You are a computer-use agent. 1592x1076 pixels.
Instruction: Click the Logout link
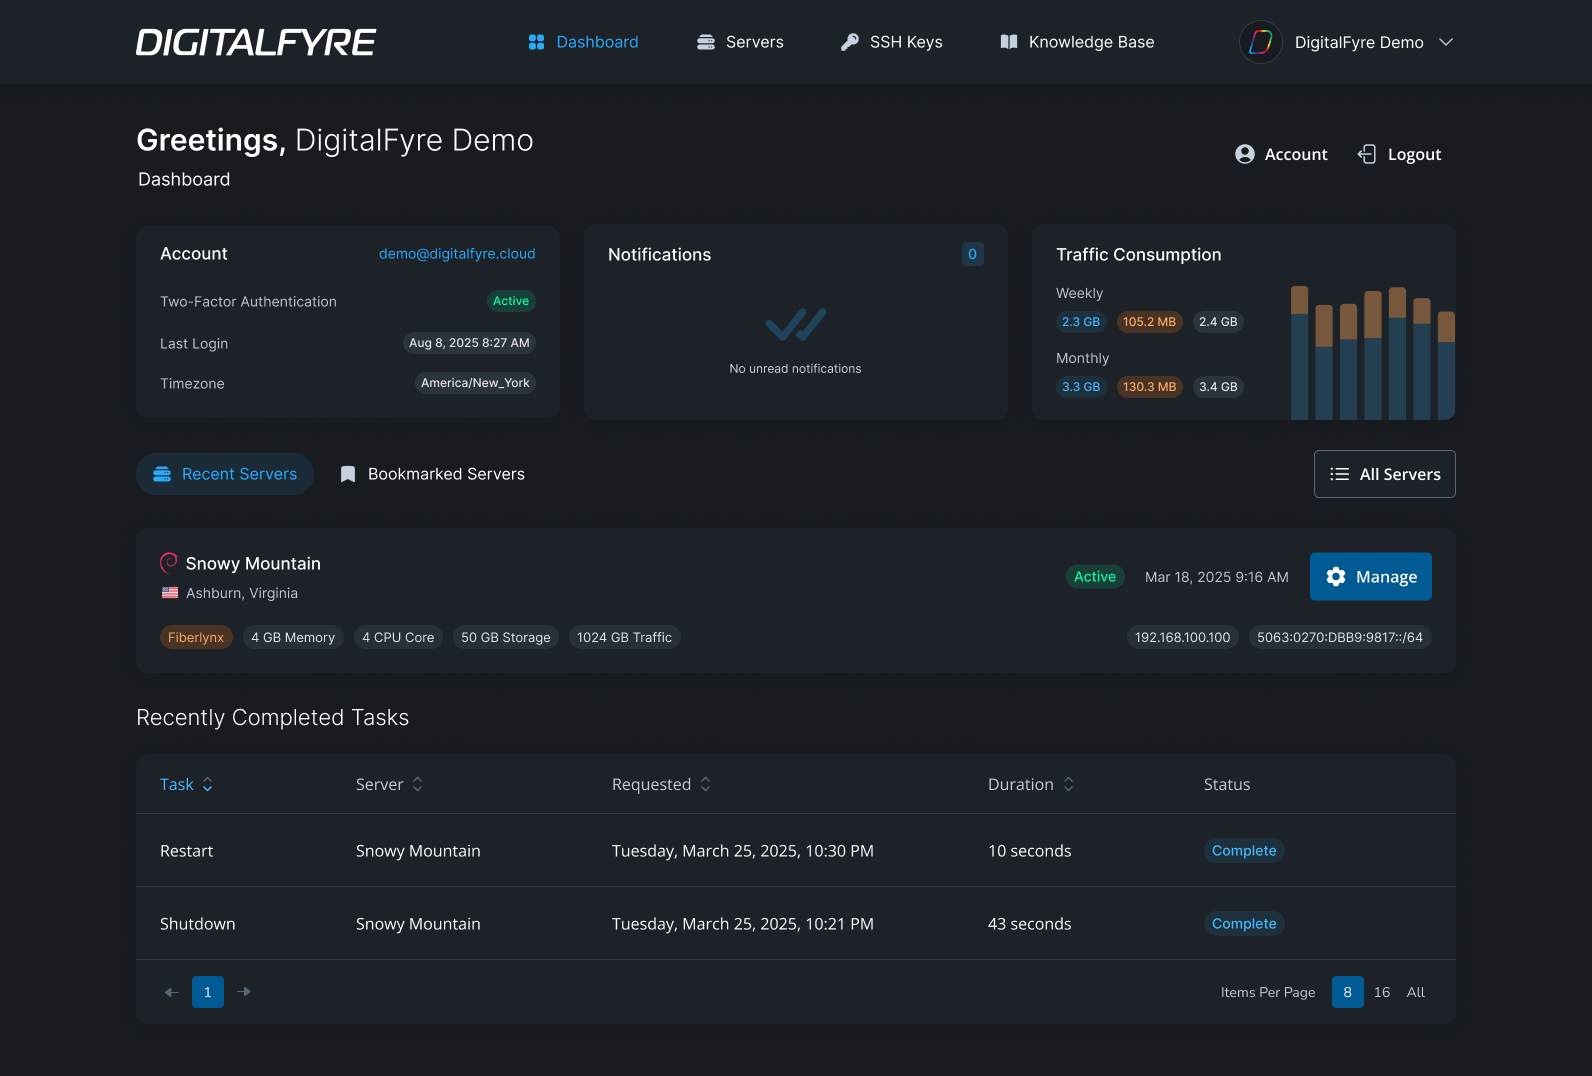point(1400,154)
